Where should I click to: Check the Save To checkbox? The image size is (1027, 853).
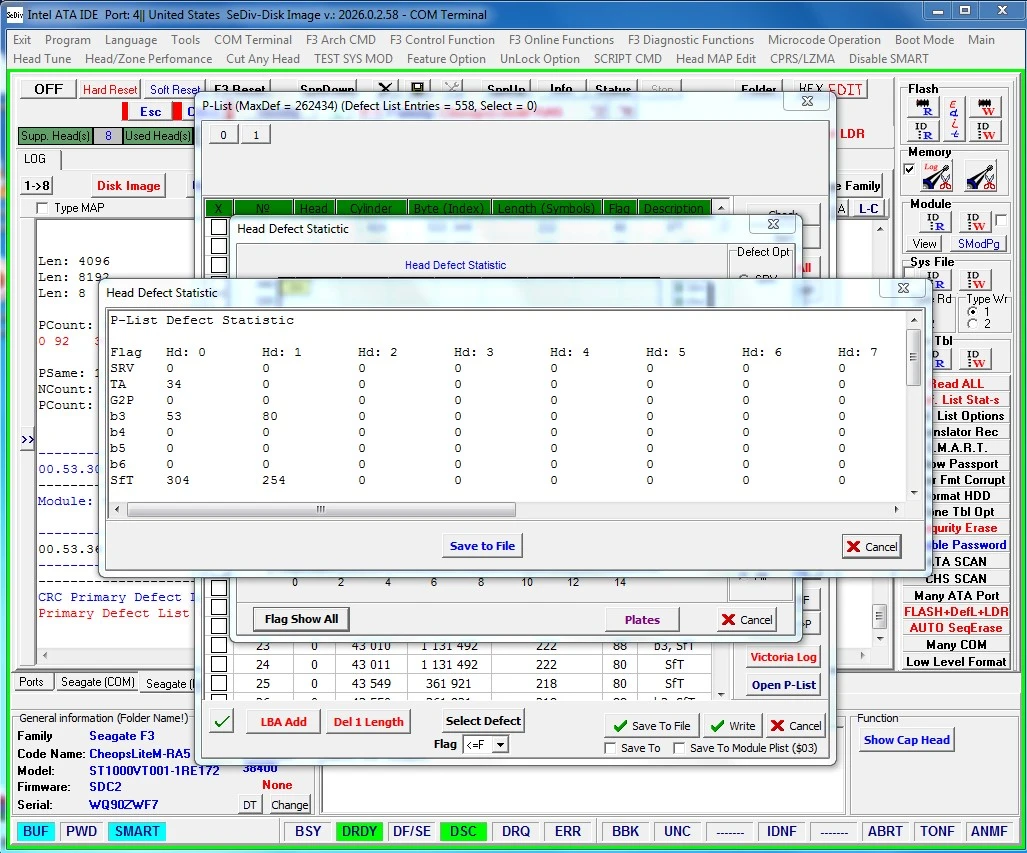610,748
